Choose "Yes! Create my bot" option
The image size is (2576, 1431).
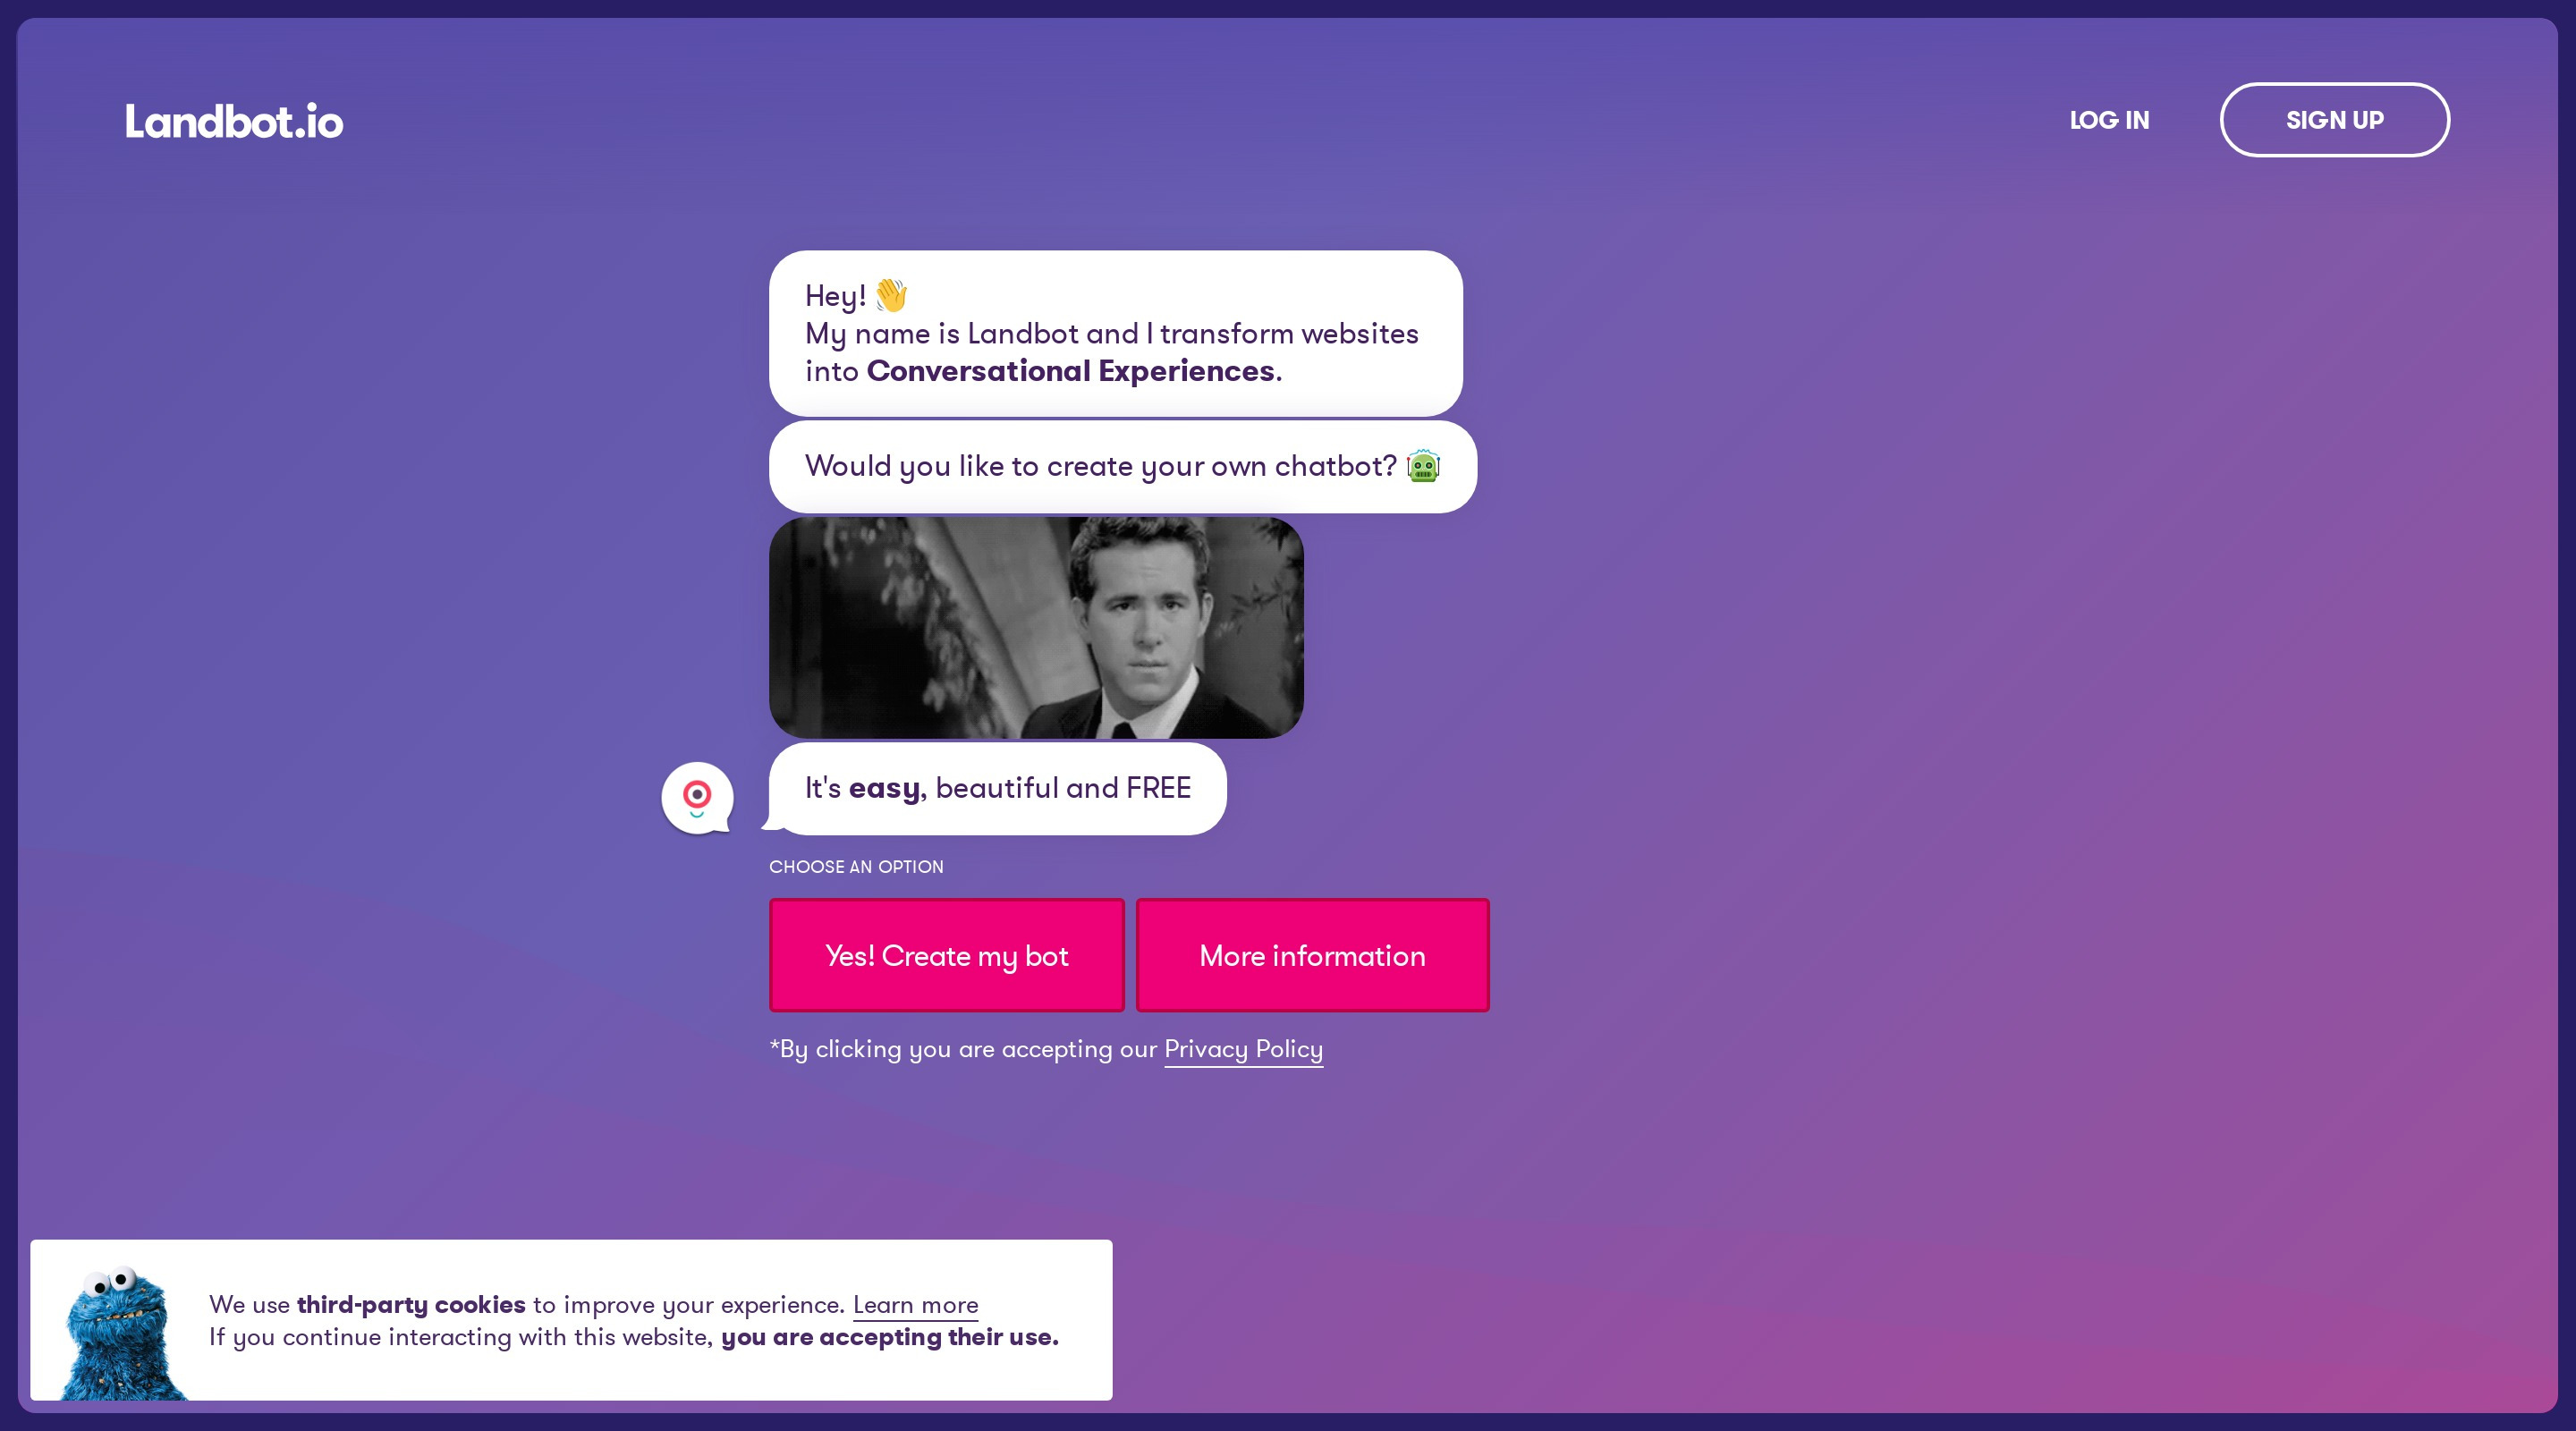tap(947, 955)
